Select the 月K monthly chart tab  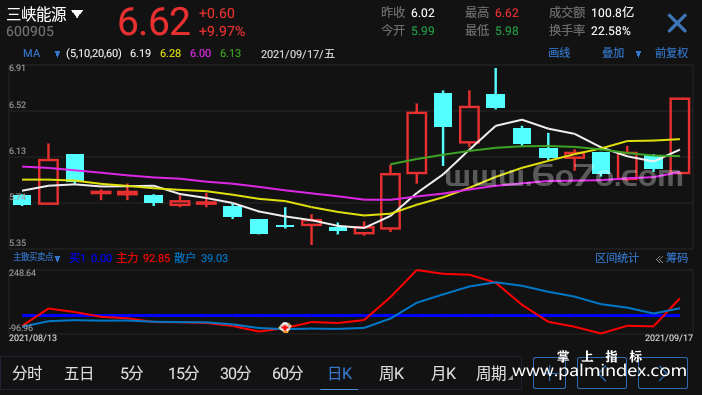pyautogui.click(x=443, y=373)
